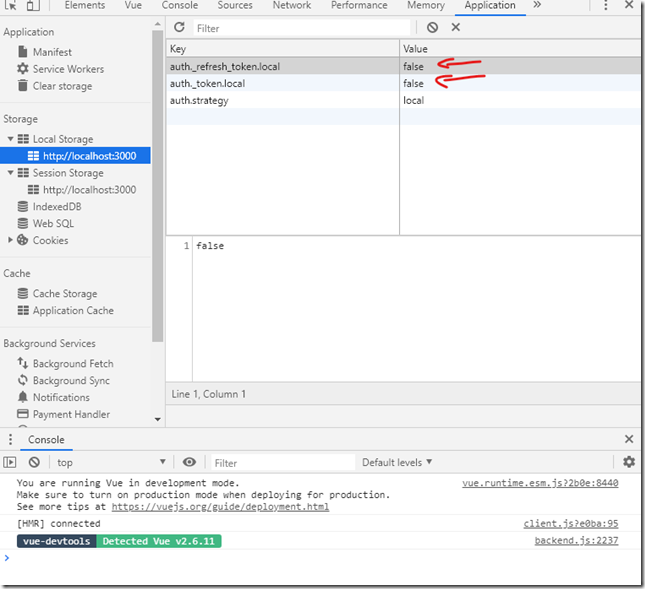The width and height of the screenshot is (645, 589).
Task: Open Service Workers section
Action: (x=68, y=69)
